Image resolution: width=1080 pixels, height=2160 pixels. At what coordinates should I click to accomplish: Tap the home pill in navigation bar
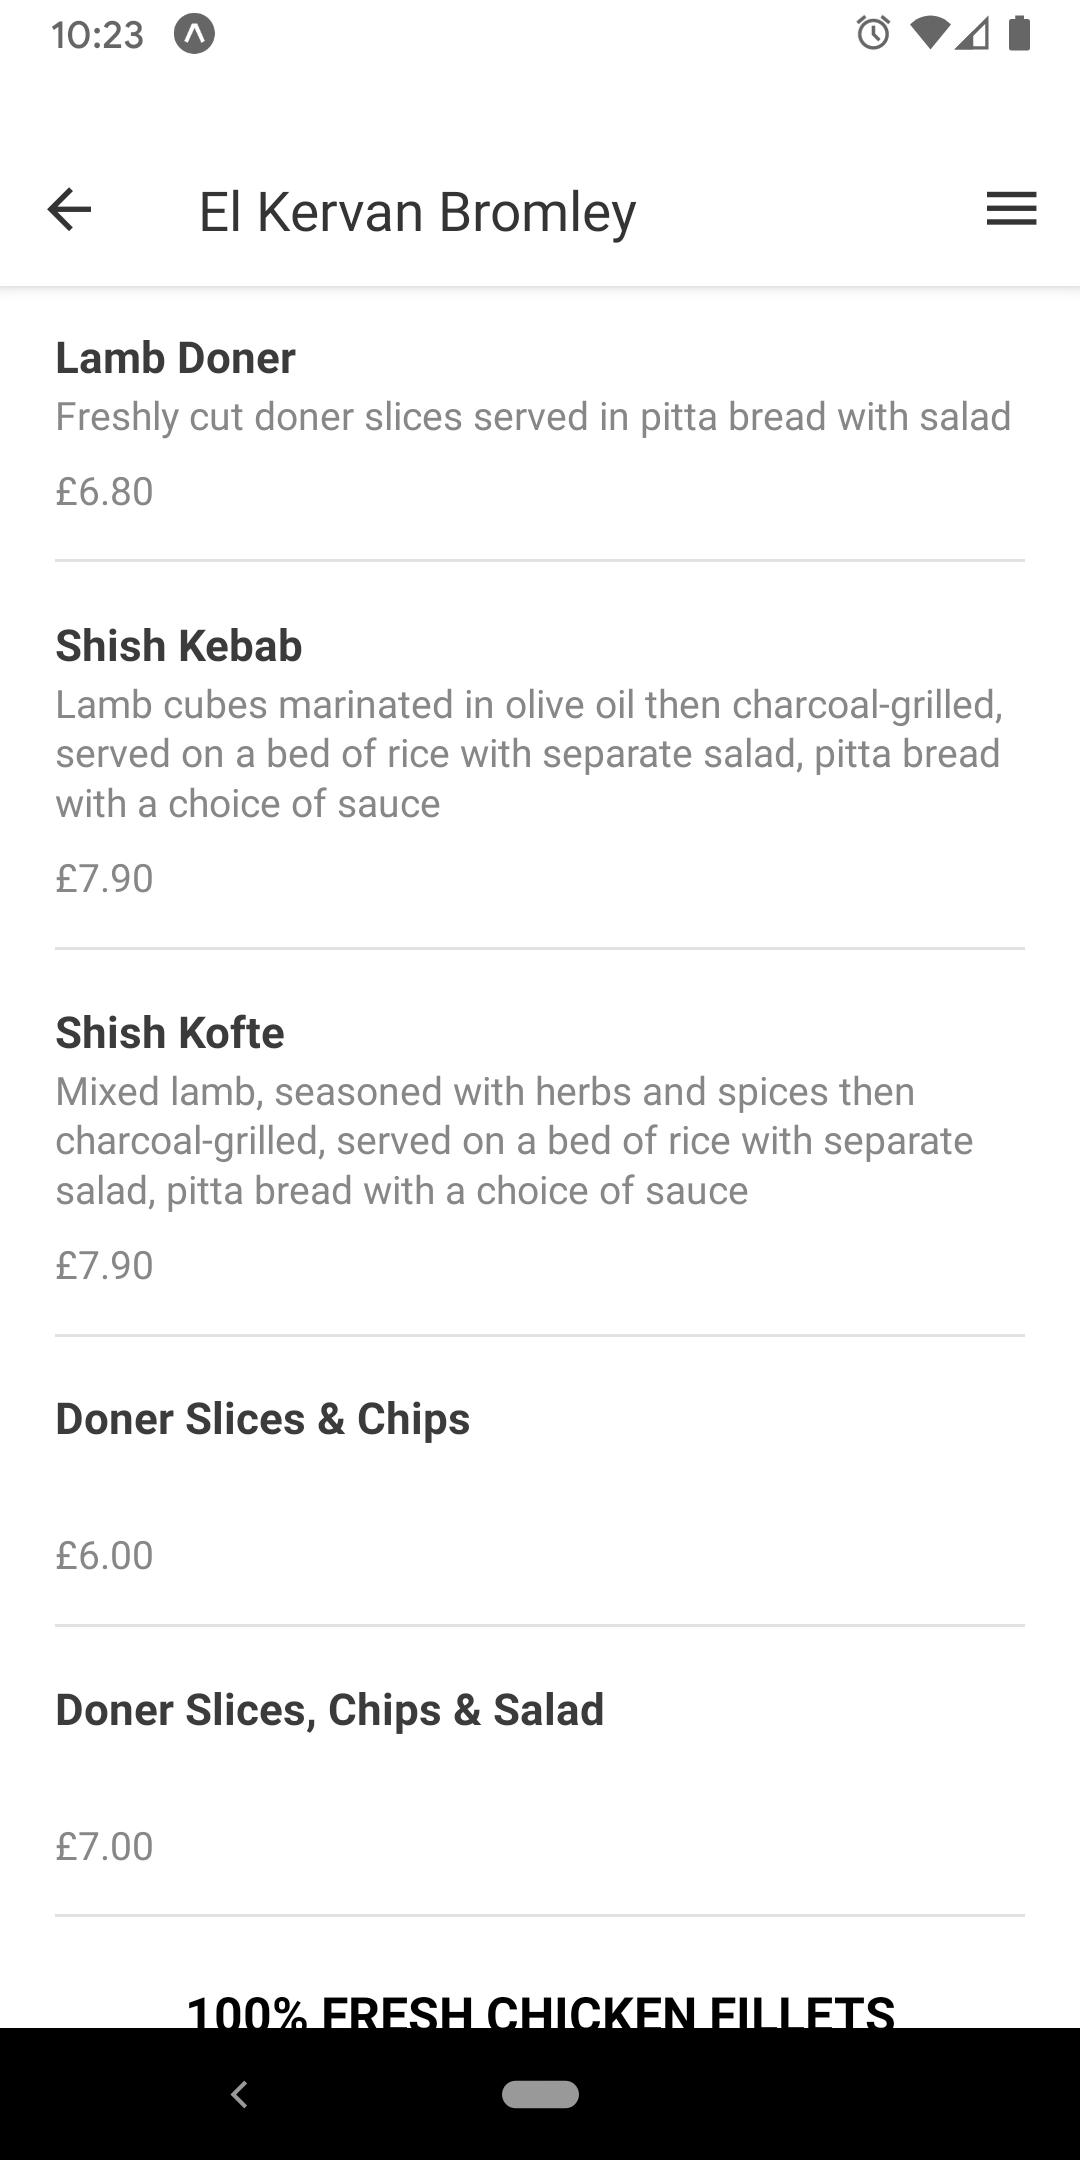[x=540, y=2094]
